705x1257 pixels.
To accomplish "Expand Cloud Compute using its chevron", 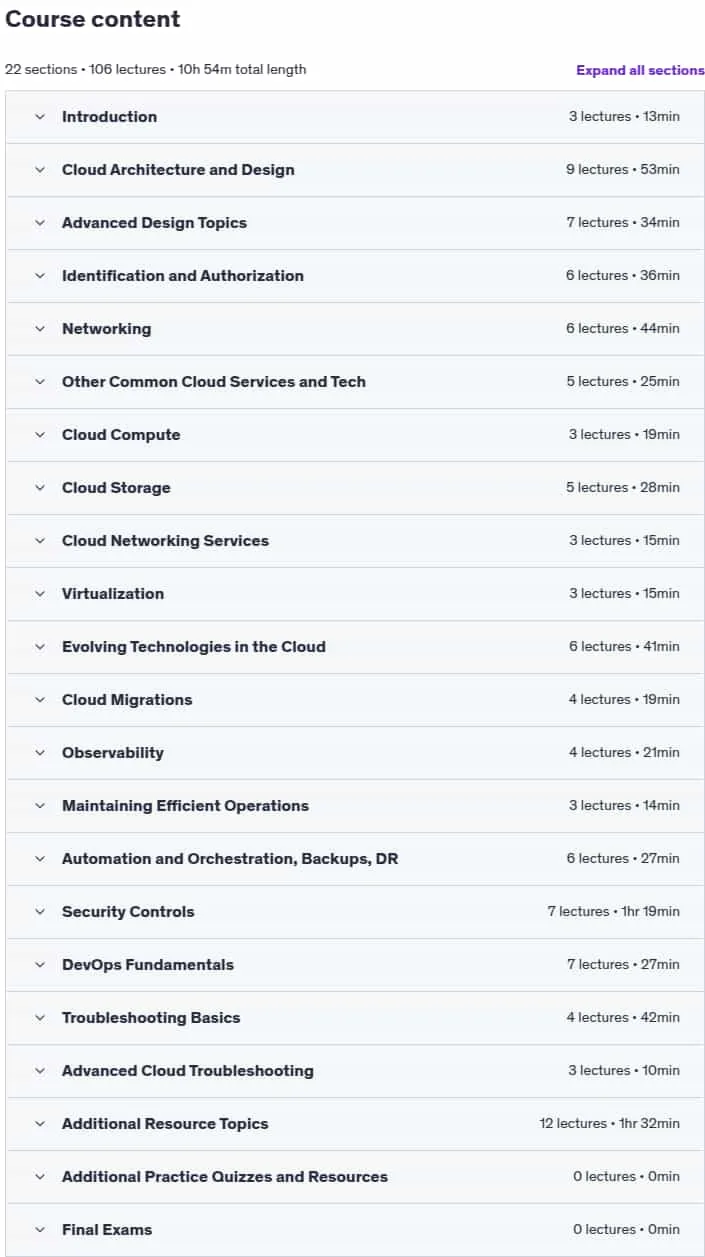I will tap(40, 435).
